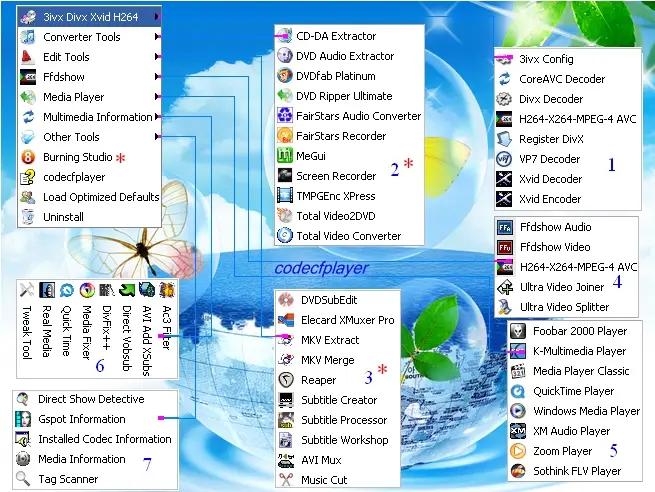Select Register DivX entry

568,139
